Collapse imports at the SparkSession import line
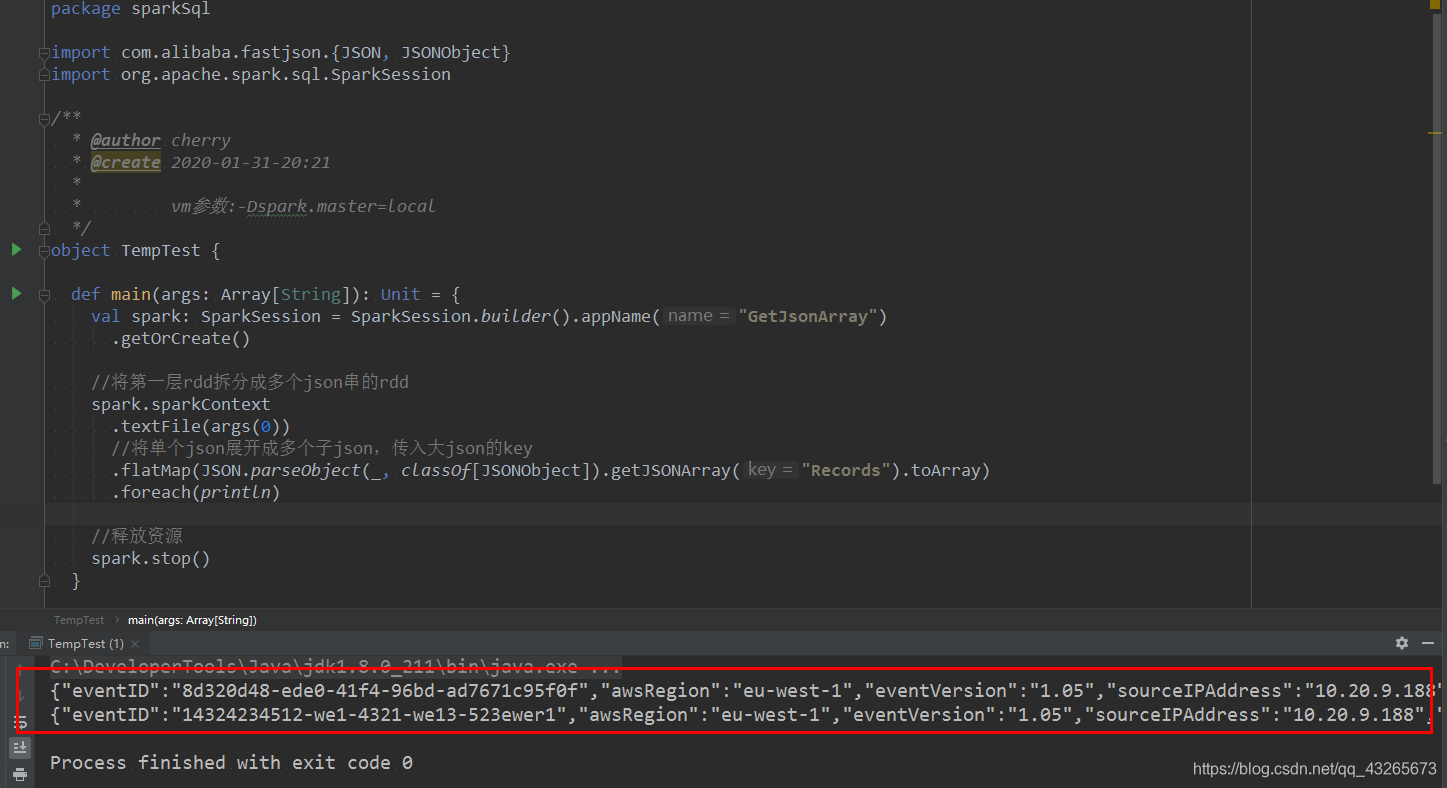 [43, 74]
